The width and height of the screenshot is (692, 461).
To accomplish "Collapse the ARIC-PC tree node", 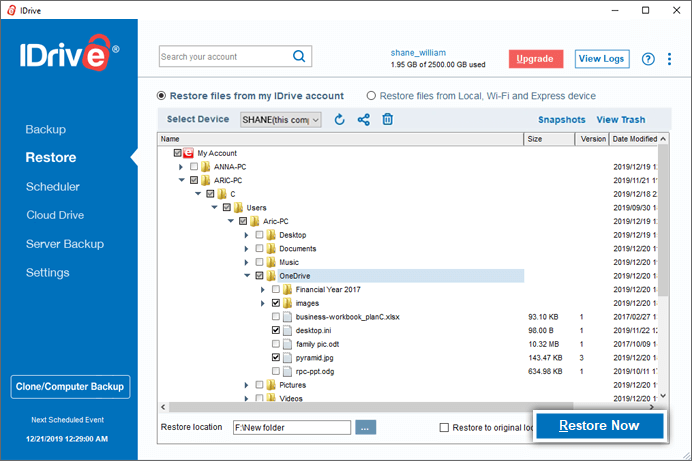I will coord(181,180).
